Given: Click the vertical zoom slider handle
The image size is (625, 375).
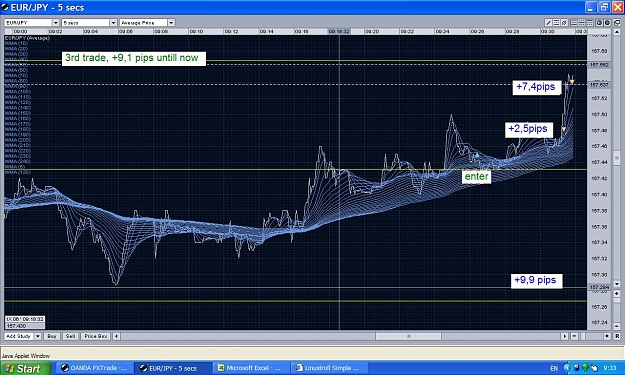Looking at the screenshot, I should tap(617, 300).
